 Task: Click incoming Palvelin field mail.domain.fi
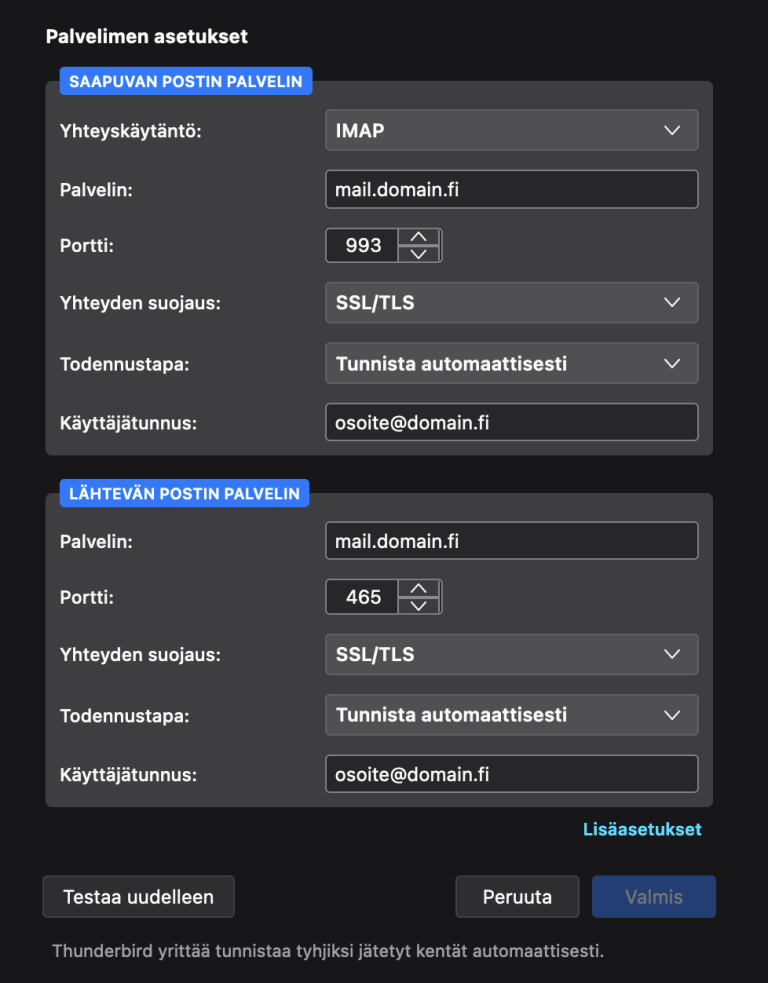coord(512,189)
